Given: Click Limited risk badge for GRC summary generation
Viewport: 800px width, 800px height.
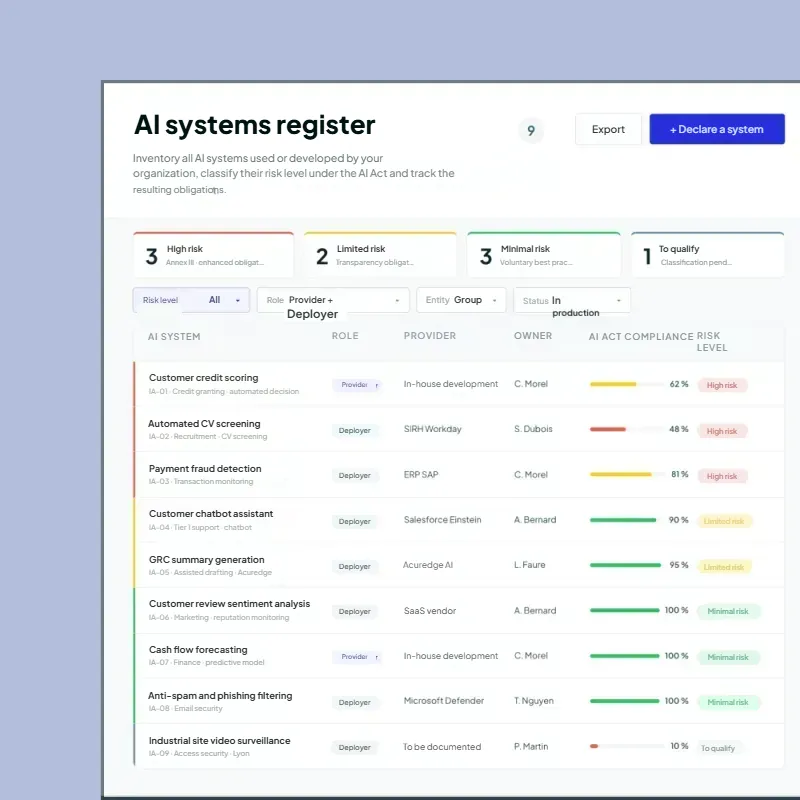Looking at the screenshot, I should 724,567.
